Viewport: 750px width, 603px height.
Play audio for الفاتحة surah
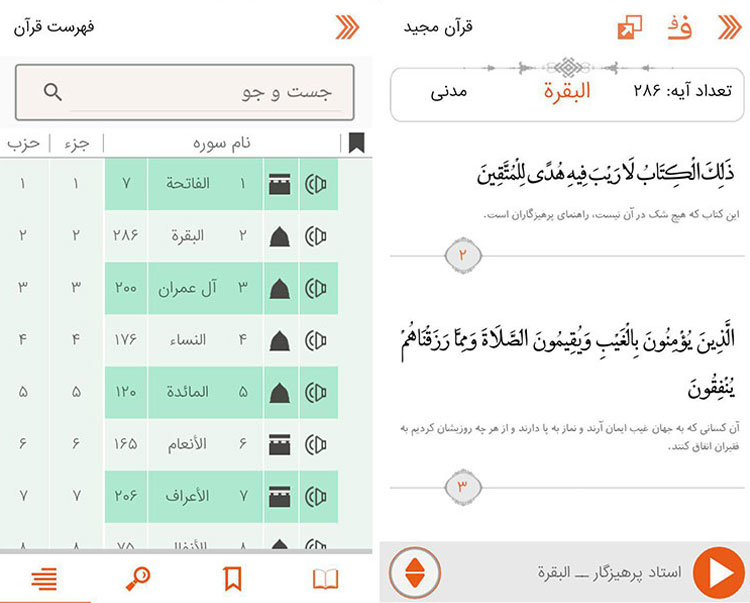coord(317,185)
